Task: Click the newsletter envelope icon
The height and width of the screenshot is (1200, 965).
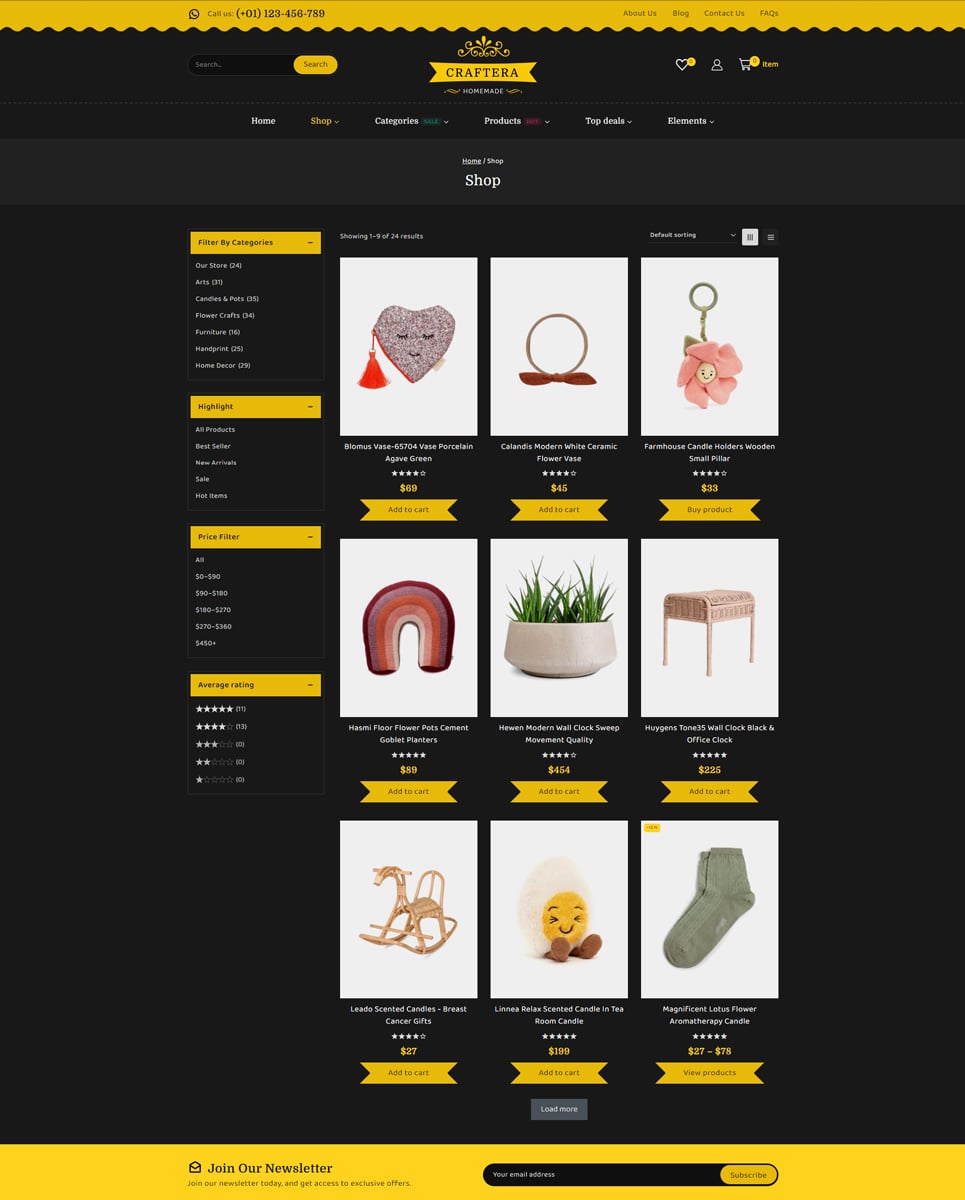Action: 195,1167
